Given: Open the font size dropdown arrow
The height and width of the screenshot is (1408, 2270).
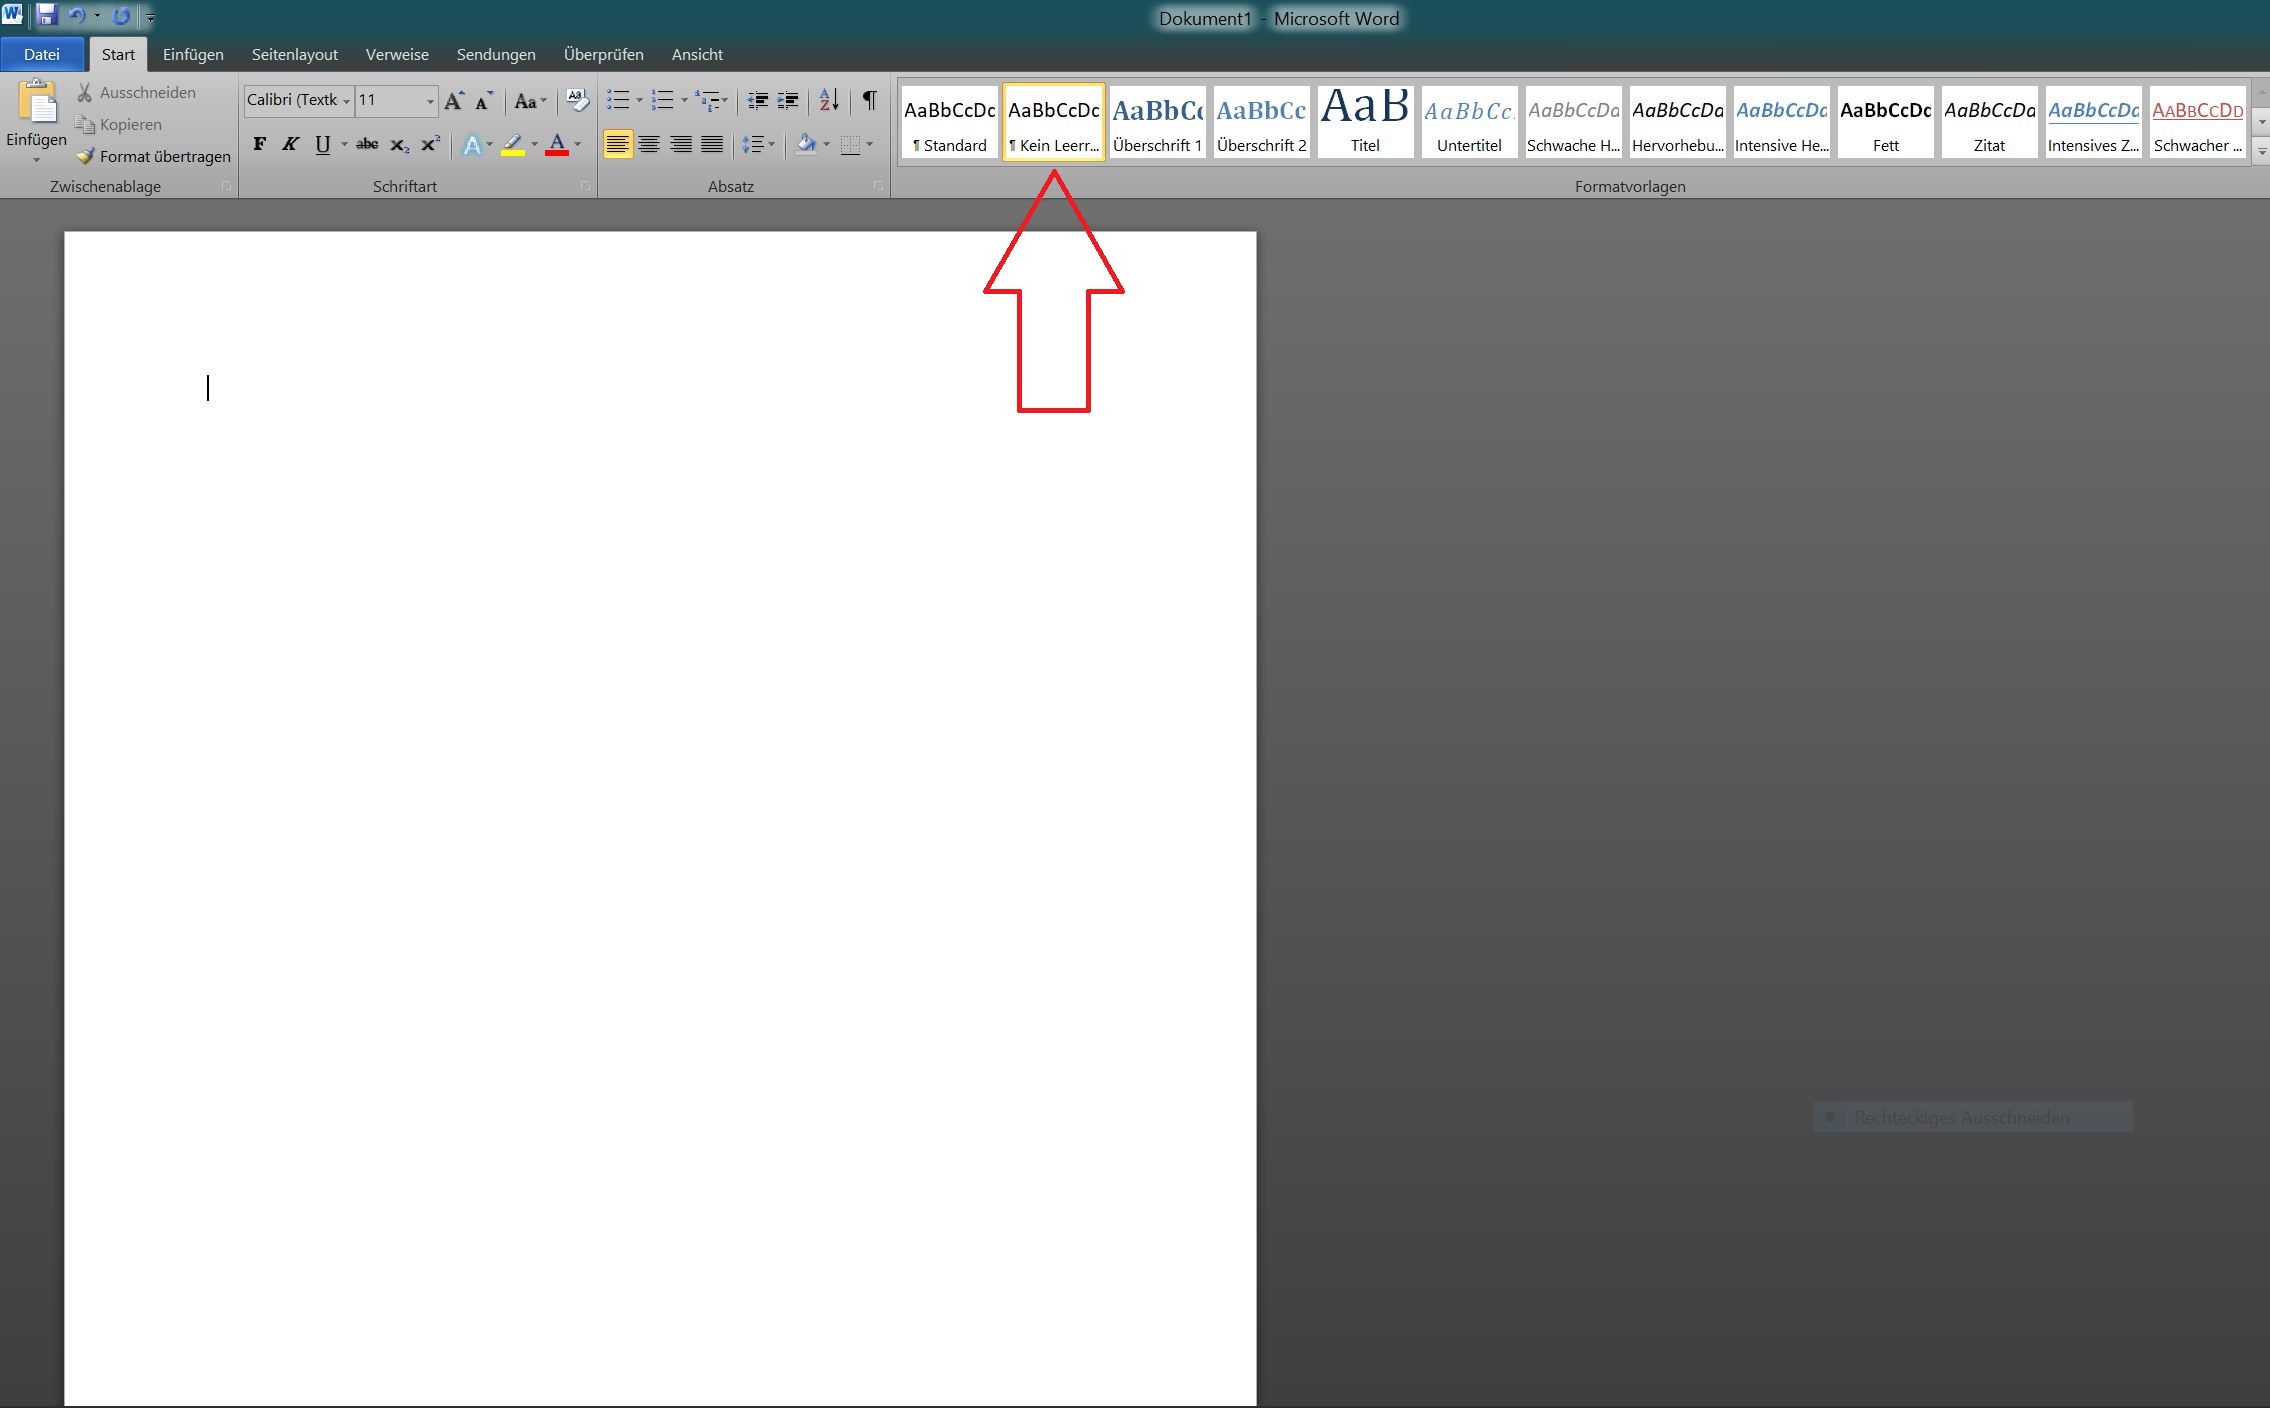Looking at the screenshot, I should pyautogui.click(x=430, y=101).
